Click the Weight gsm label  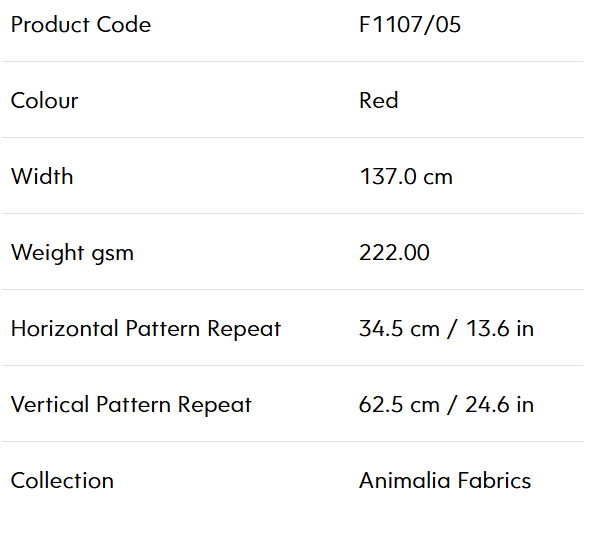tap(72, 253)
